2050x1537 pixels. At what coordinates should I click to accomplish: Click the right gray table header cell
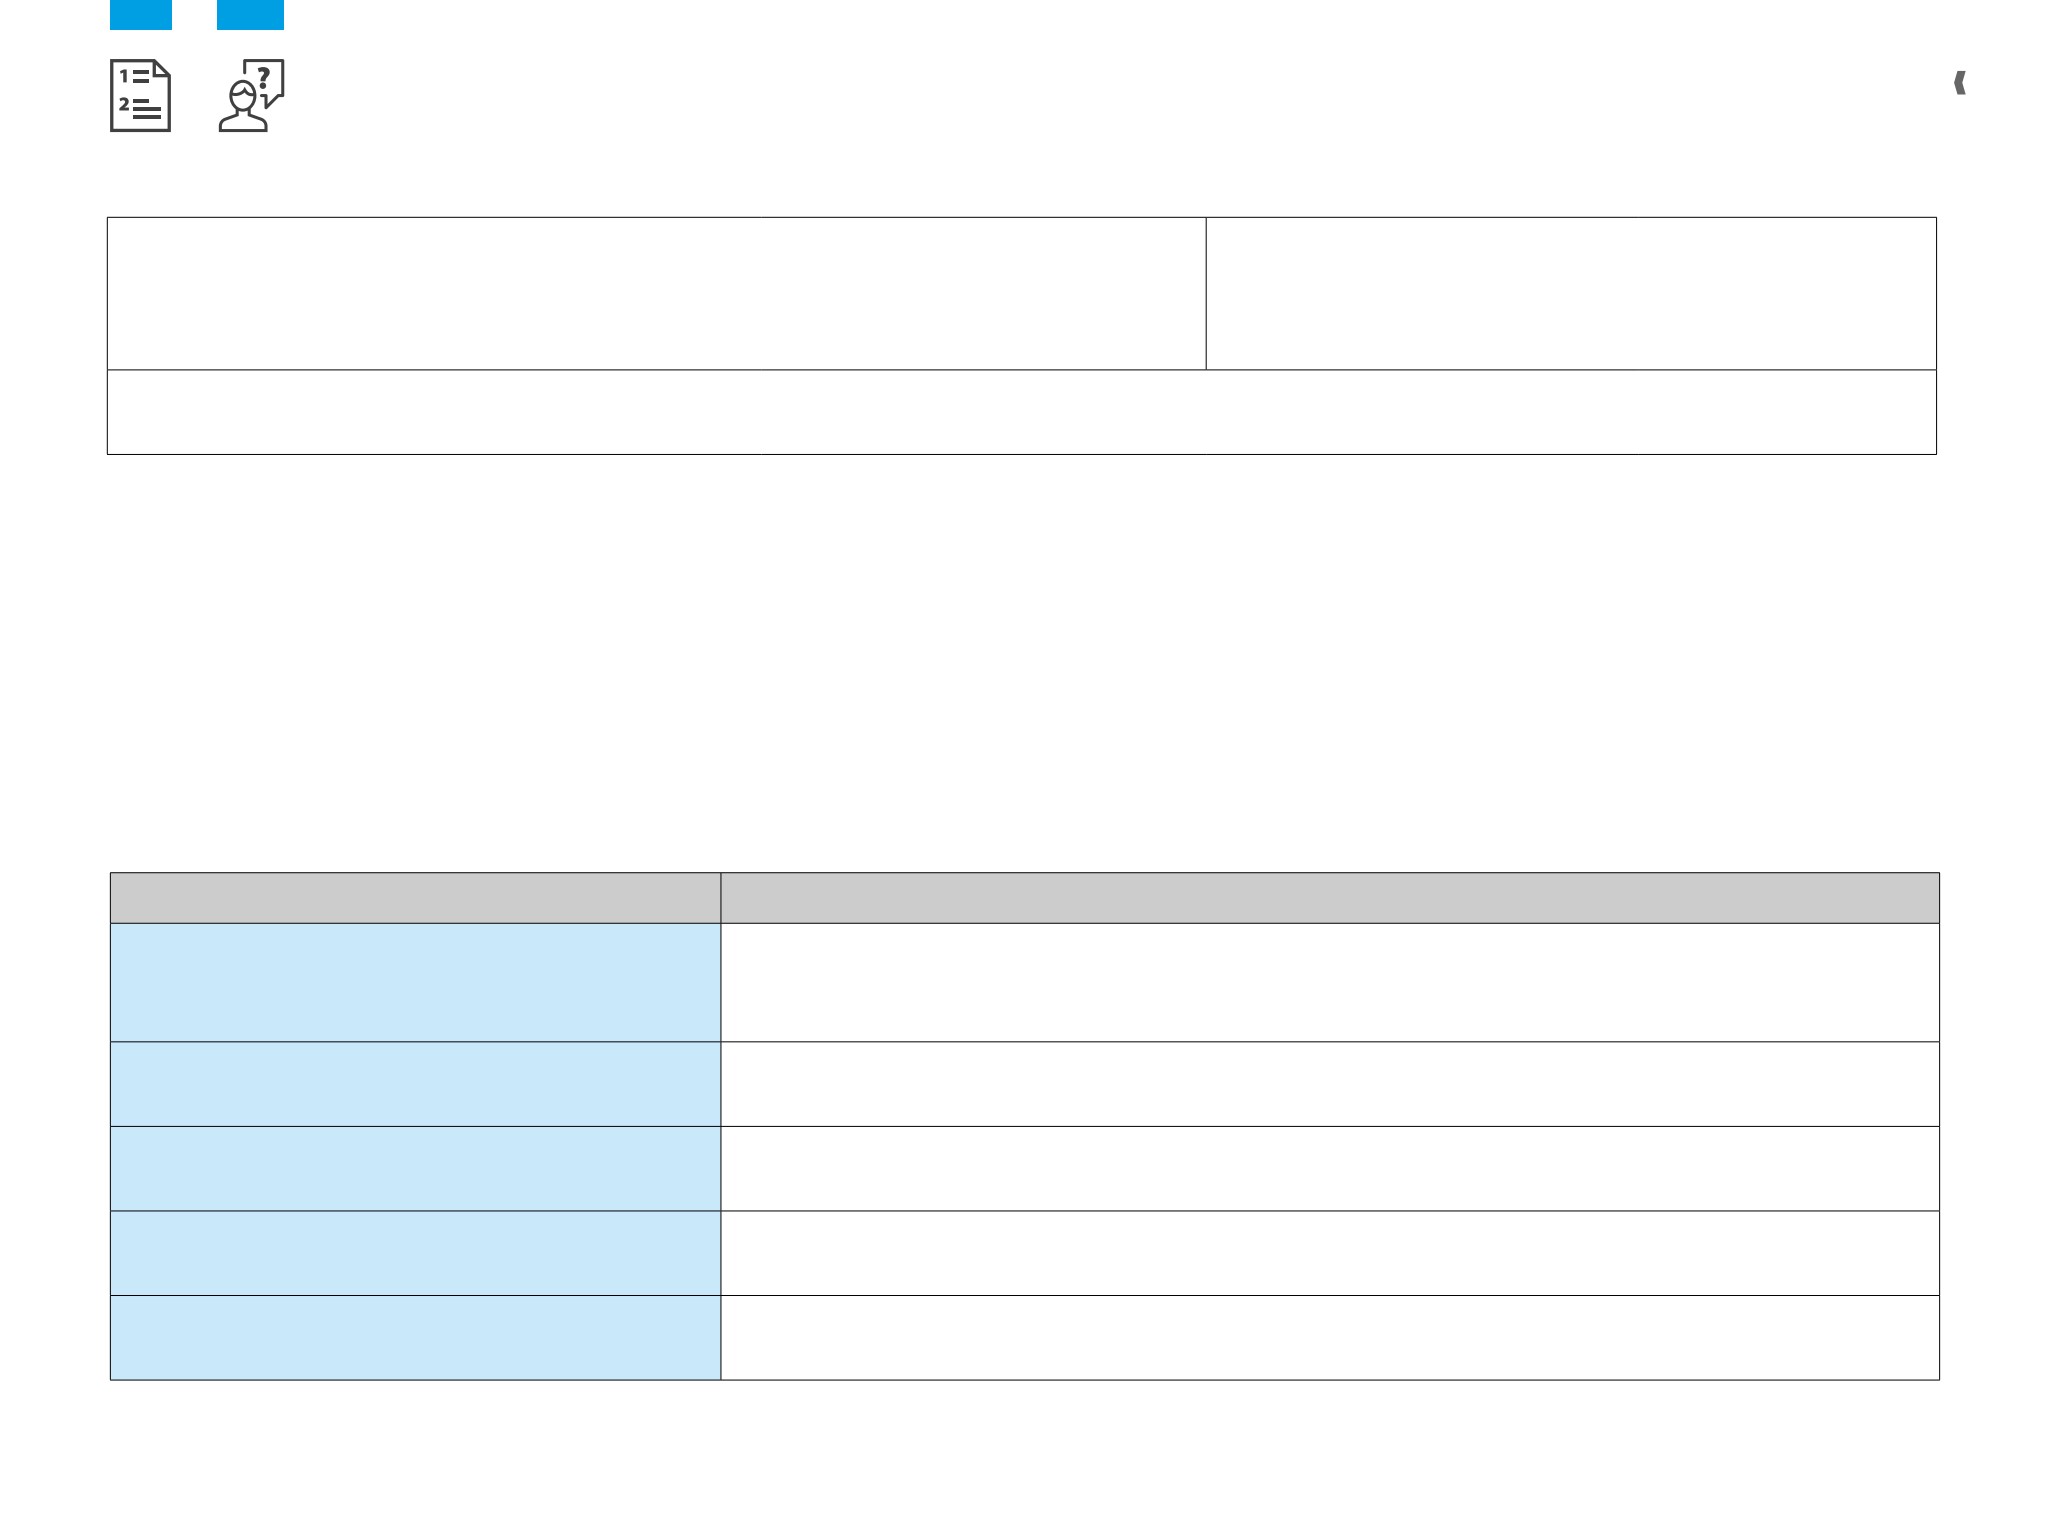coord(1330,898)
